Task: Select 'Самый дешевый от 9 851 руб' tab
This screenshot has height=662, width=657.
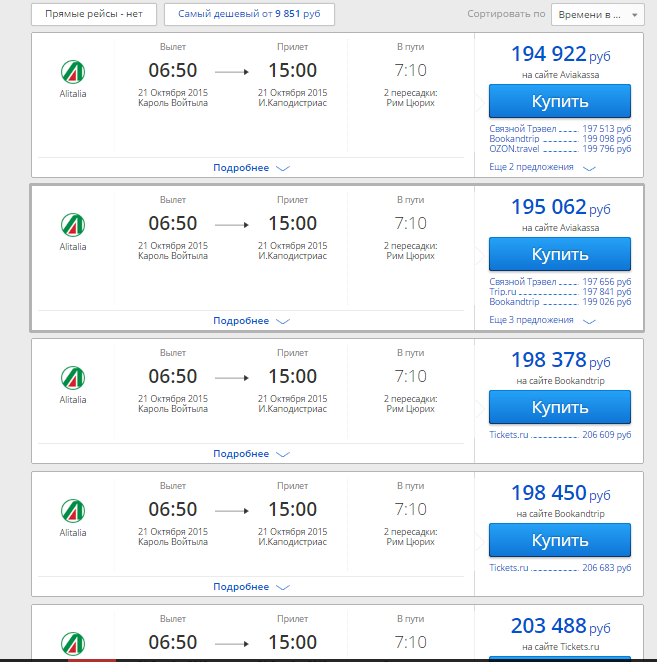Action: (x=249, y=15)
